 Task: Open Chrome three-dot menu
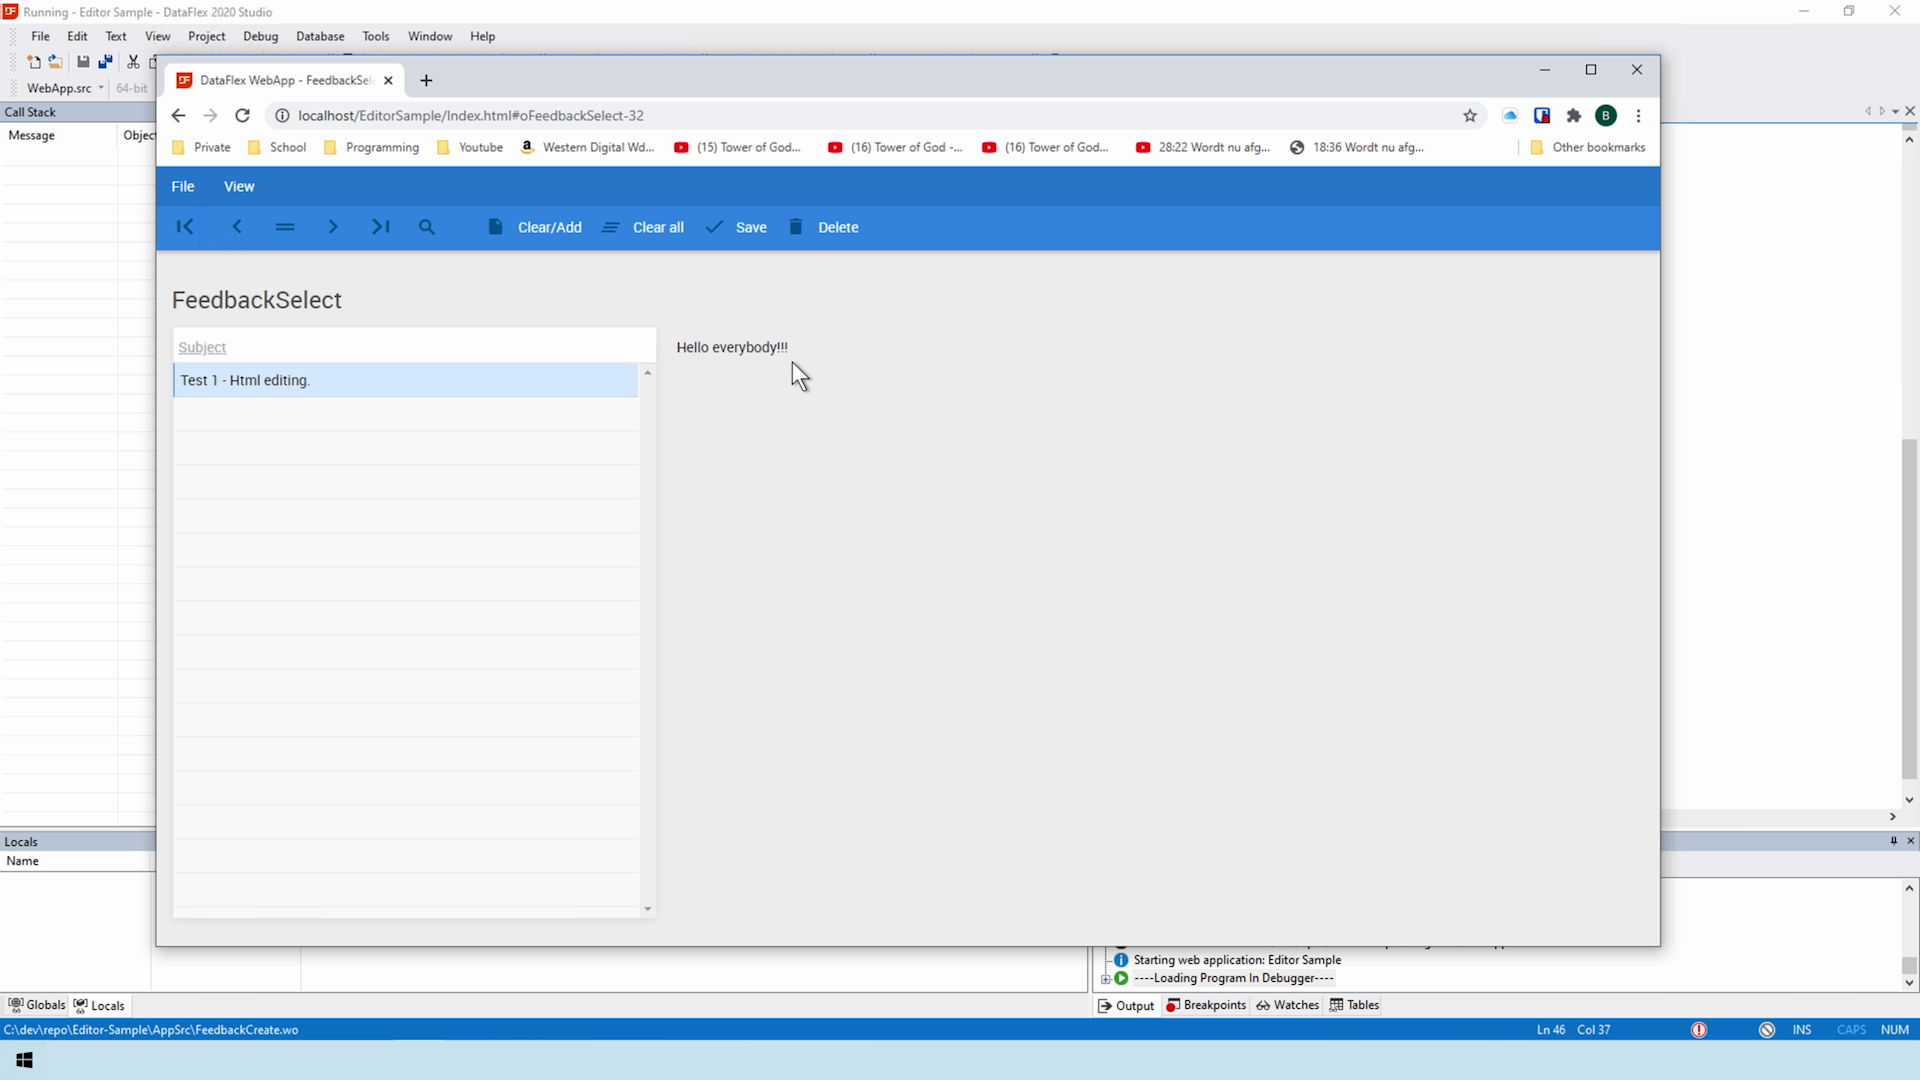coord(1638,116)
